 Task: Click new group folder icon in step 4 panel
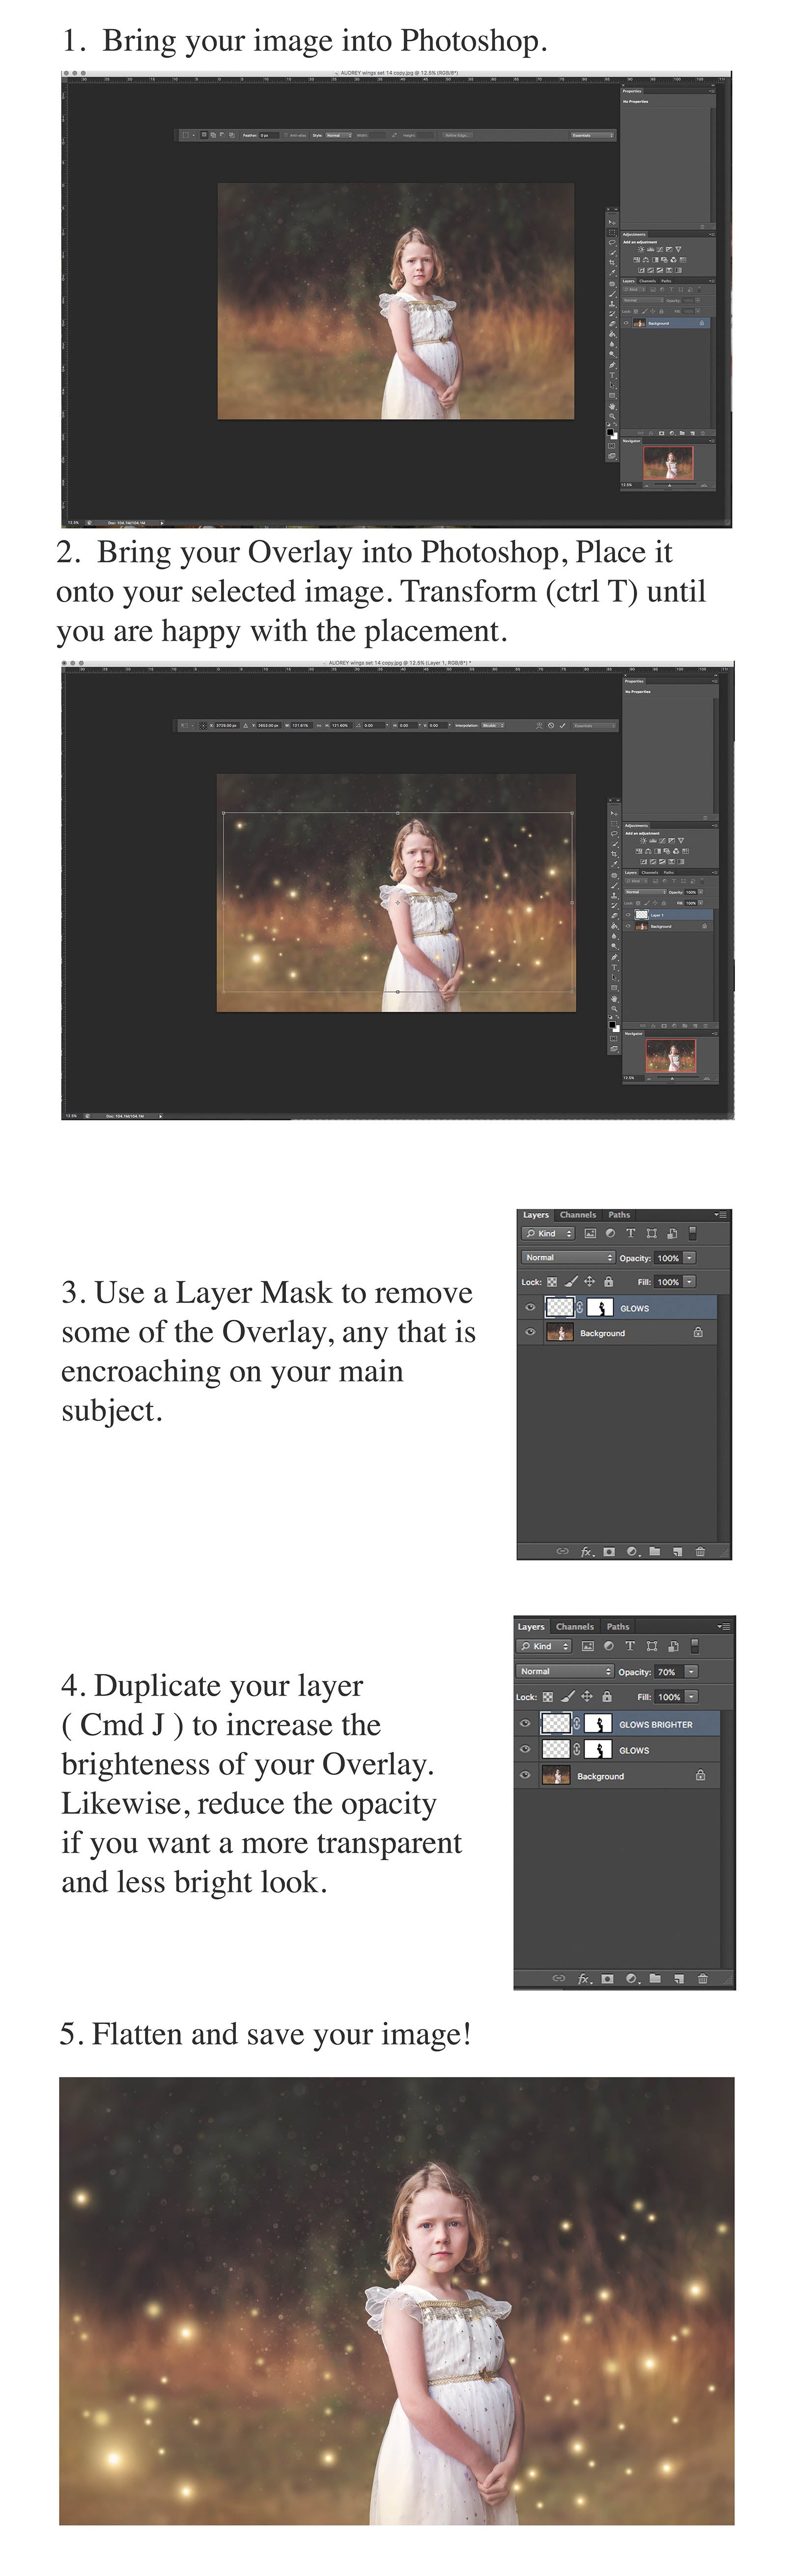pos(654,1977)
